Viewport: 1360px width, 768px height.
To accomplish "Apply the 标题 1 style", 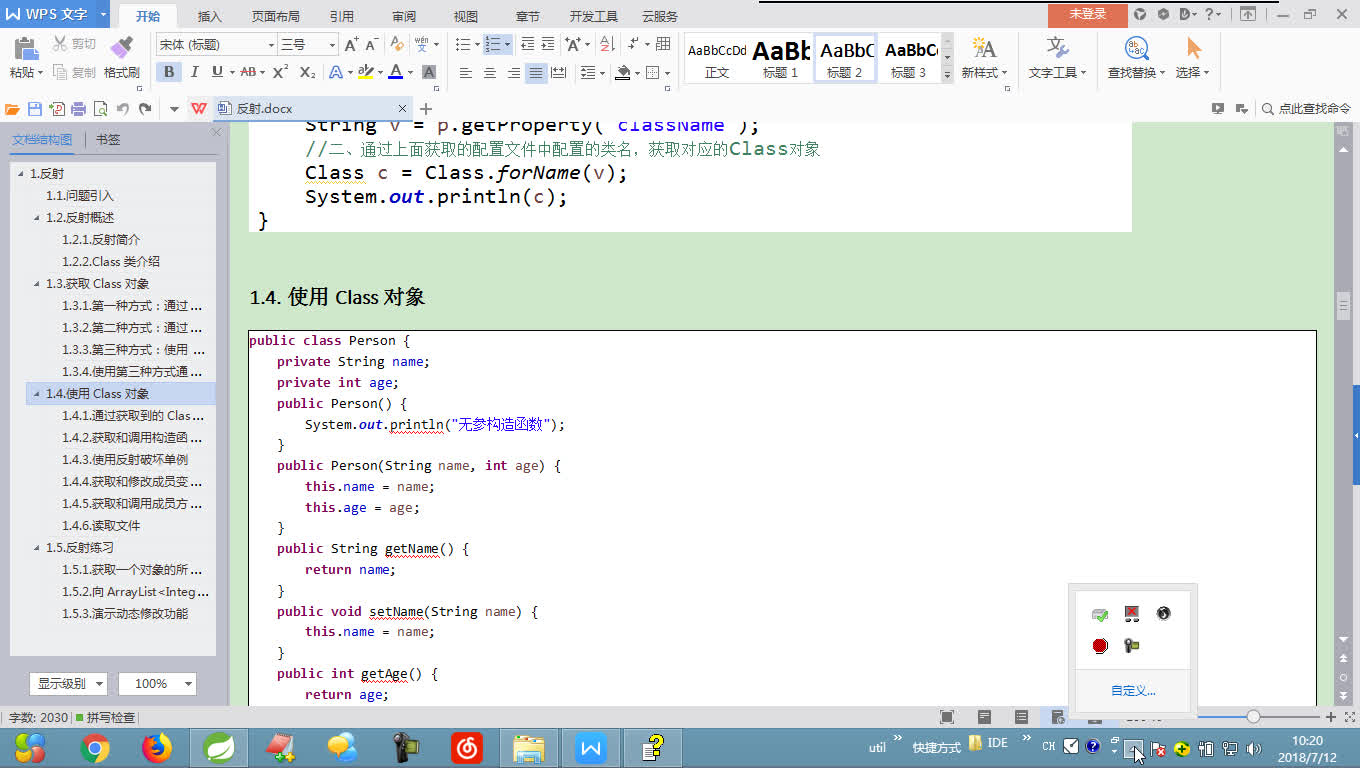I will tap(781, 58).
